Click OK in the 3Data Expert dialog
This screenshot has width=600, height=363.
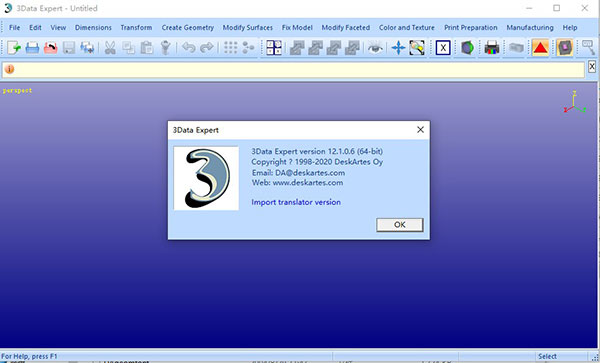click(399, 225)
